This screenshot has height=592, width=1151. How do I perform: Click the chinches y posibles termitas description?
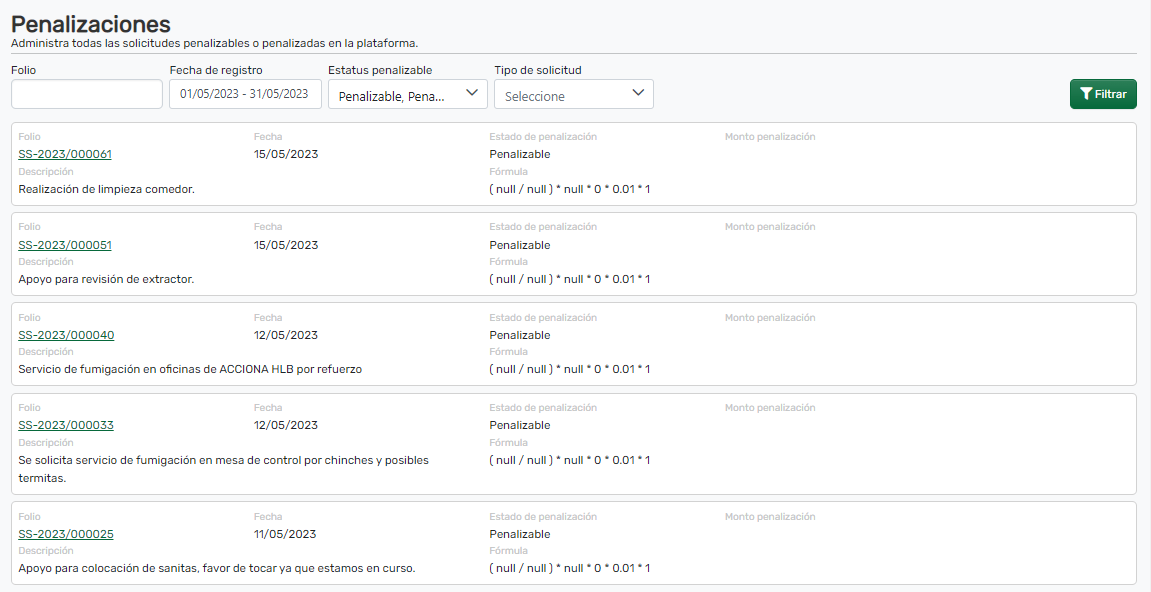pyautogui.click(x=223, y=460)
